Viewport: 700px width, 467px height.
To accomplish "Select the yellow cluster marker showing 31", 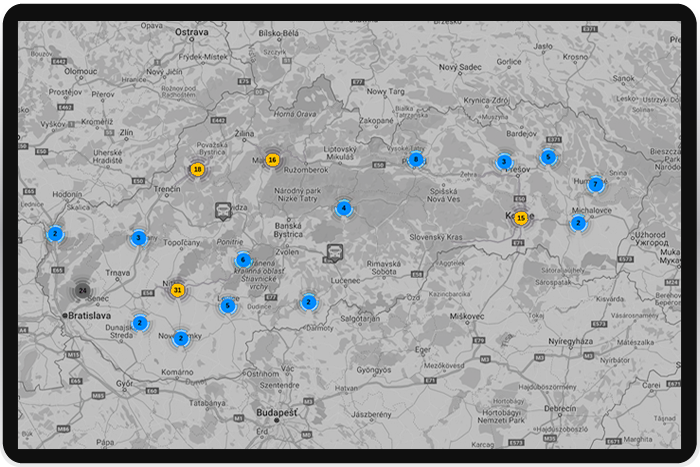I will [177, 291].
